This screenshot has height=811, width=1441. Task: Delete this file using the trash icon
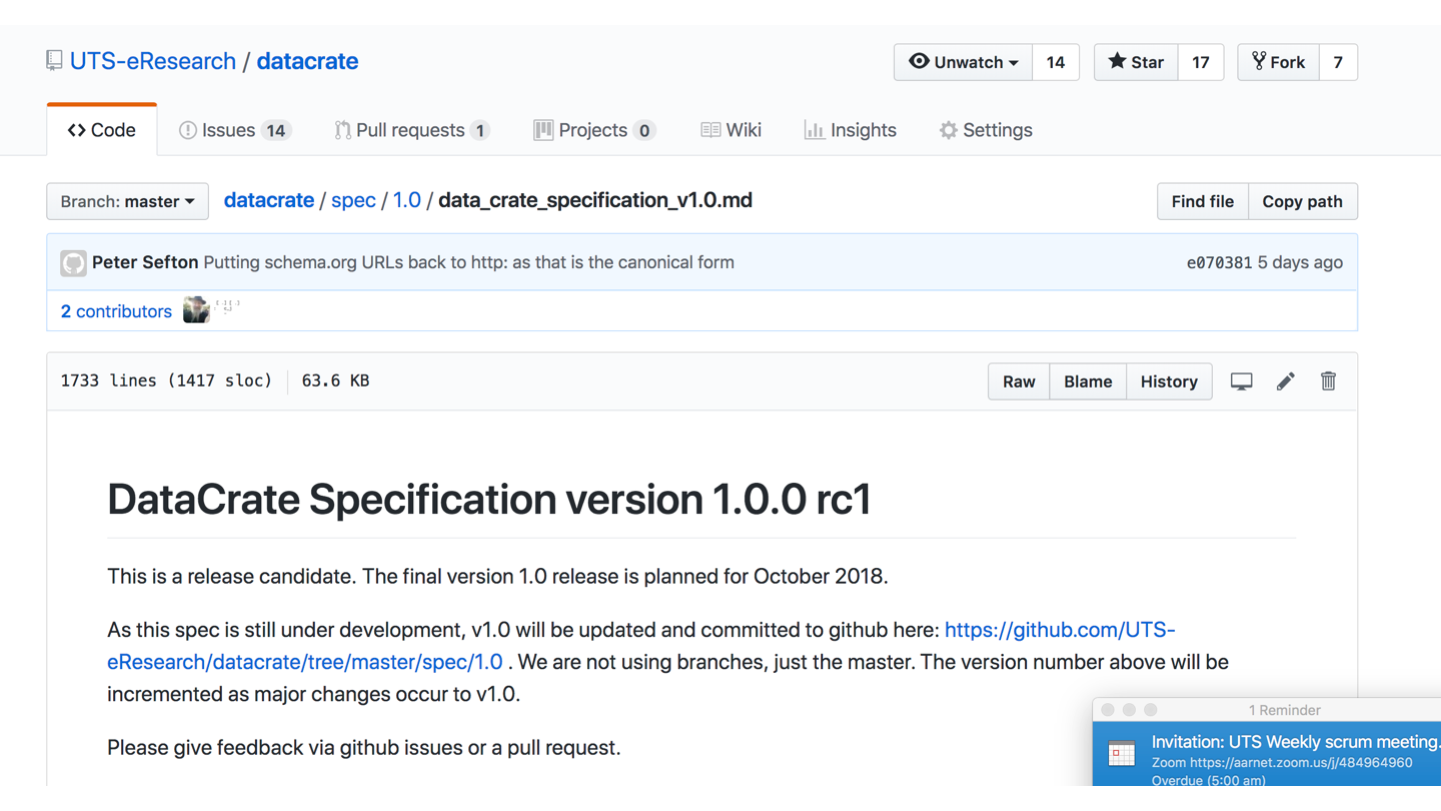[x=1328, y=381]
